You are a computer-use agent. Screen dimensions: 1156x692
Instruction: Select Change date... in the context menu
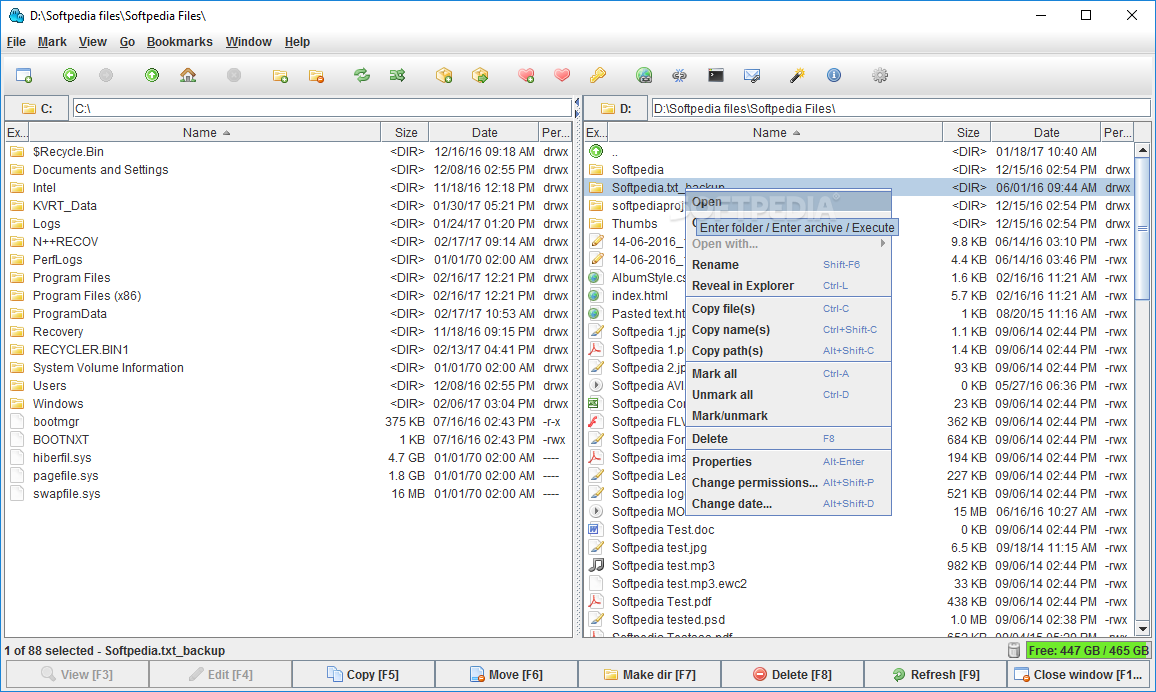click(x=788, y=504)
